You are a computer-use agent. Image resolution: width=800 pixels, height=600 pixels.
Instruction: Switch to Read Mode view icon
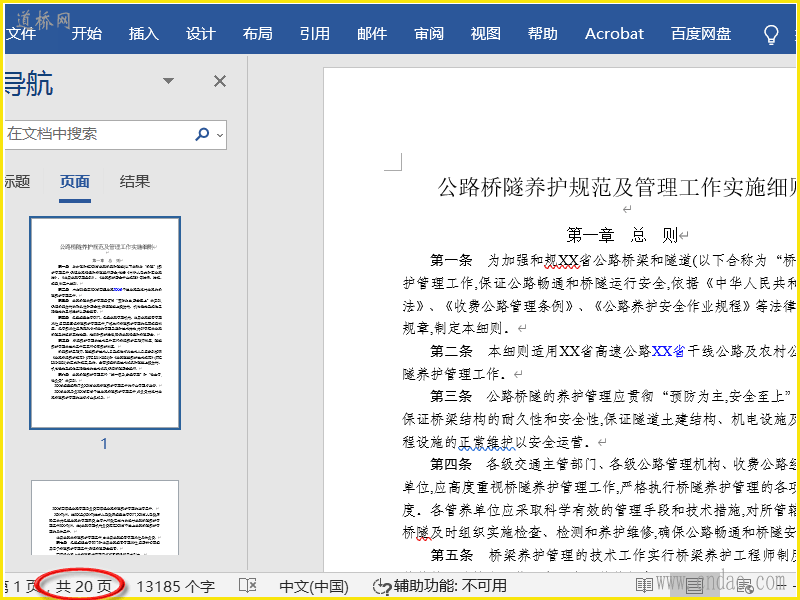pos(645,585)
